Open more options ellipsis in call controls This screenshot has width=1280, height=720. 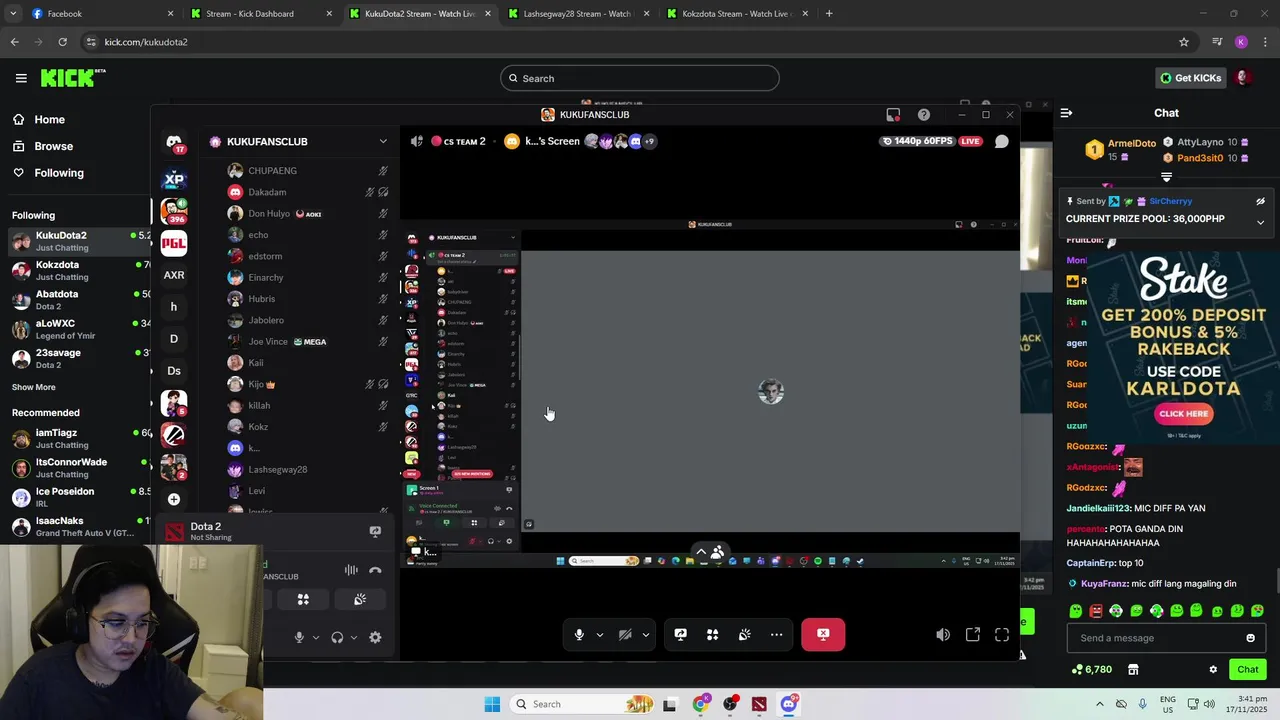click(777, 634)
